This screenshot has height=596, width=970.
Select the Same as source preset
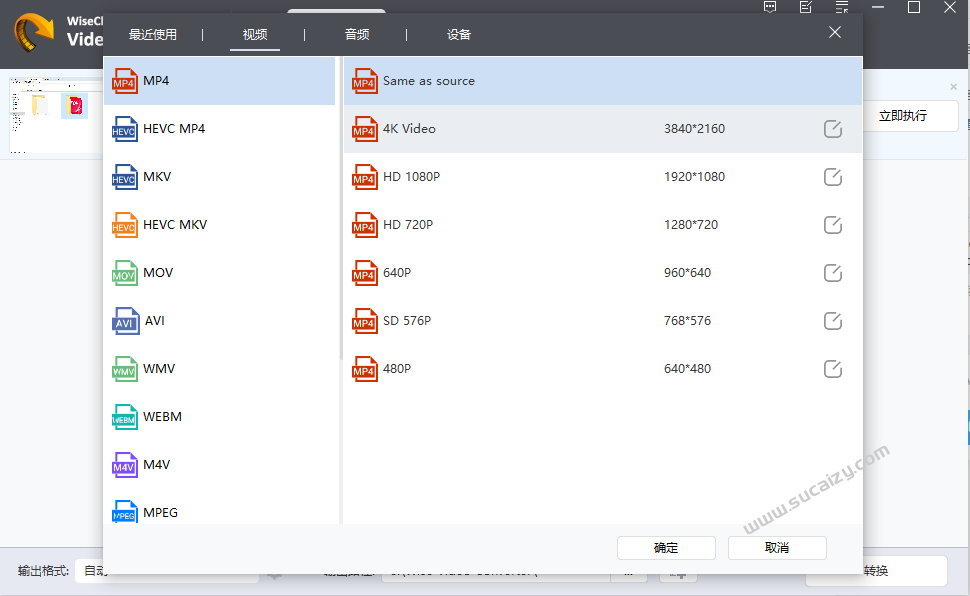click(x=602, y=81)
